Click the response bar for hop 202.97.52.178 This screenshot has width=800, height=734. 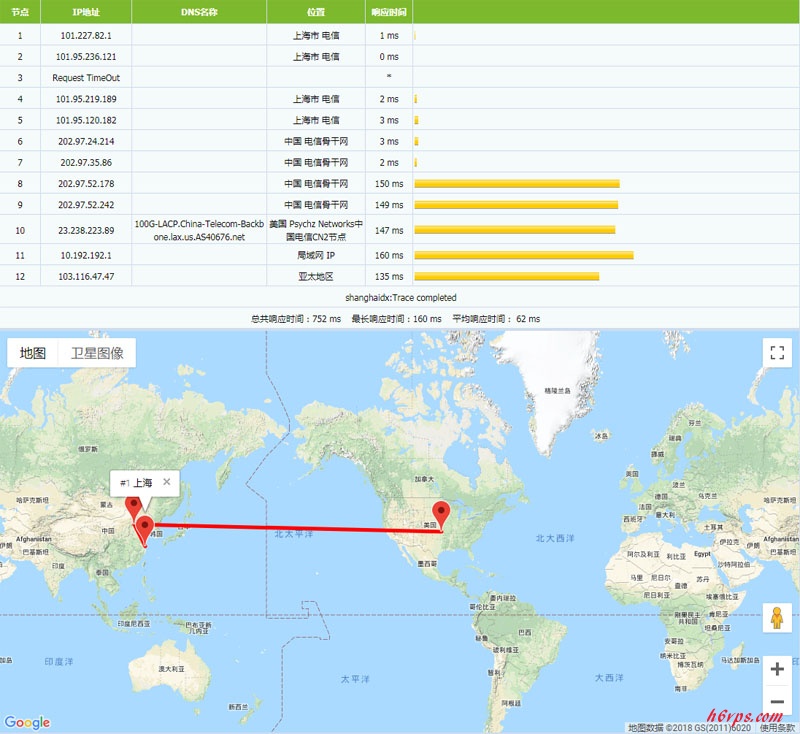[x=517, y=184]
